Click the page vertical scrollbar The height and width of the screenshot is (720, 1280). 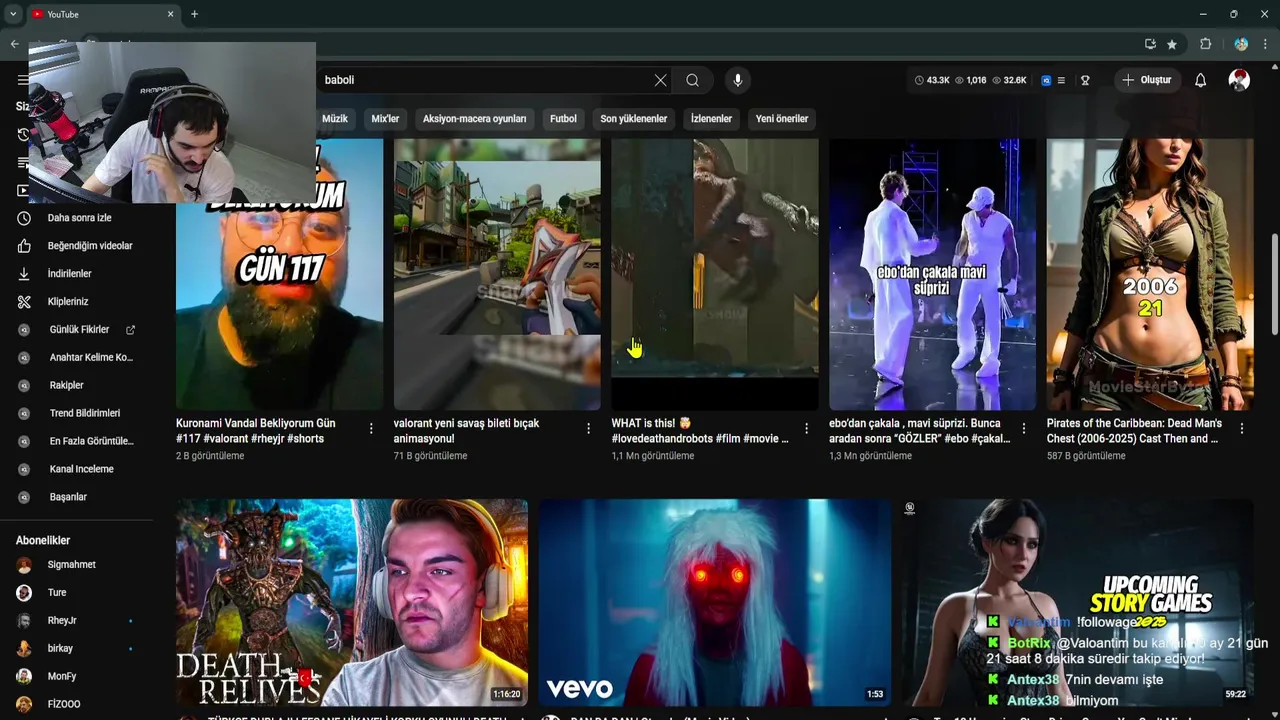1274,285
